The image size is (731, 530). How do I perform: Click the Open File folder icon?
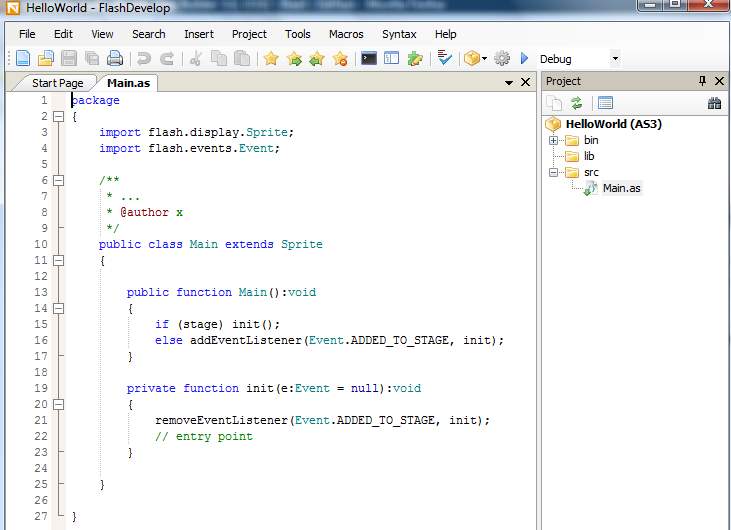click(46, 59)
